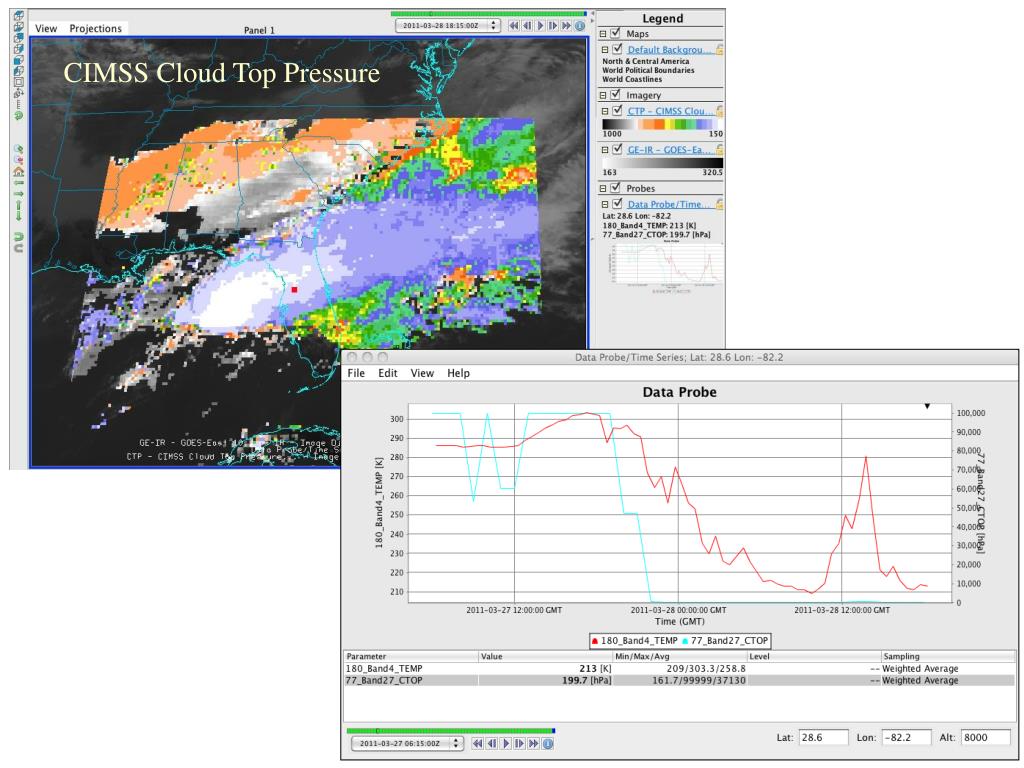Click the gray redo arrow icon
Screen dimensions: 1024x768
pyautogui.click(x=19, y=248)
